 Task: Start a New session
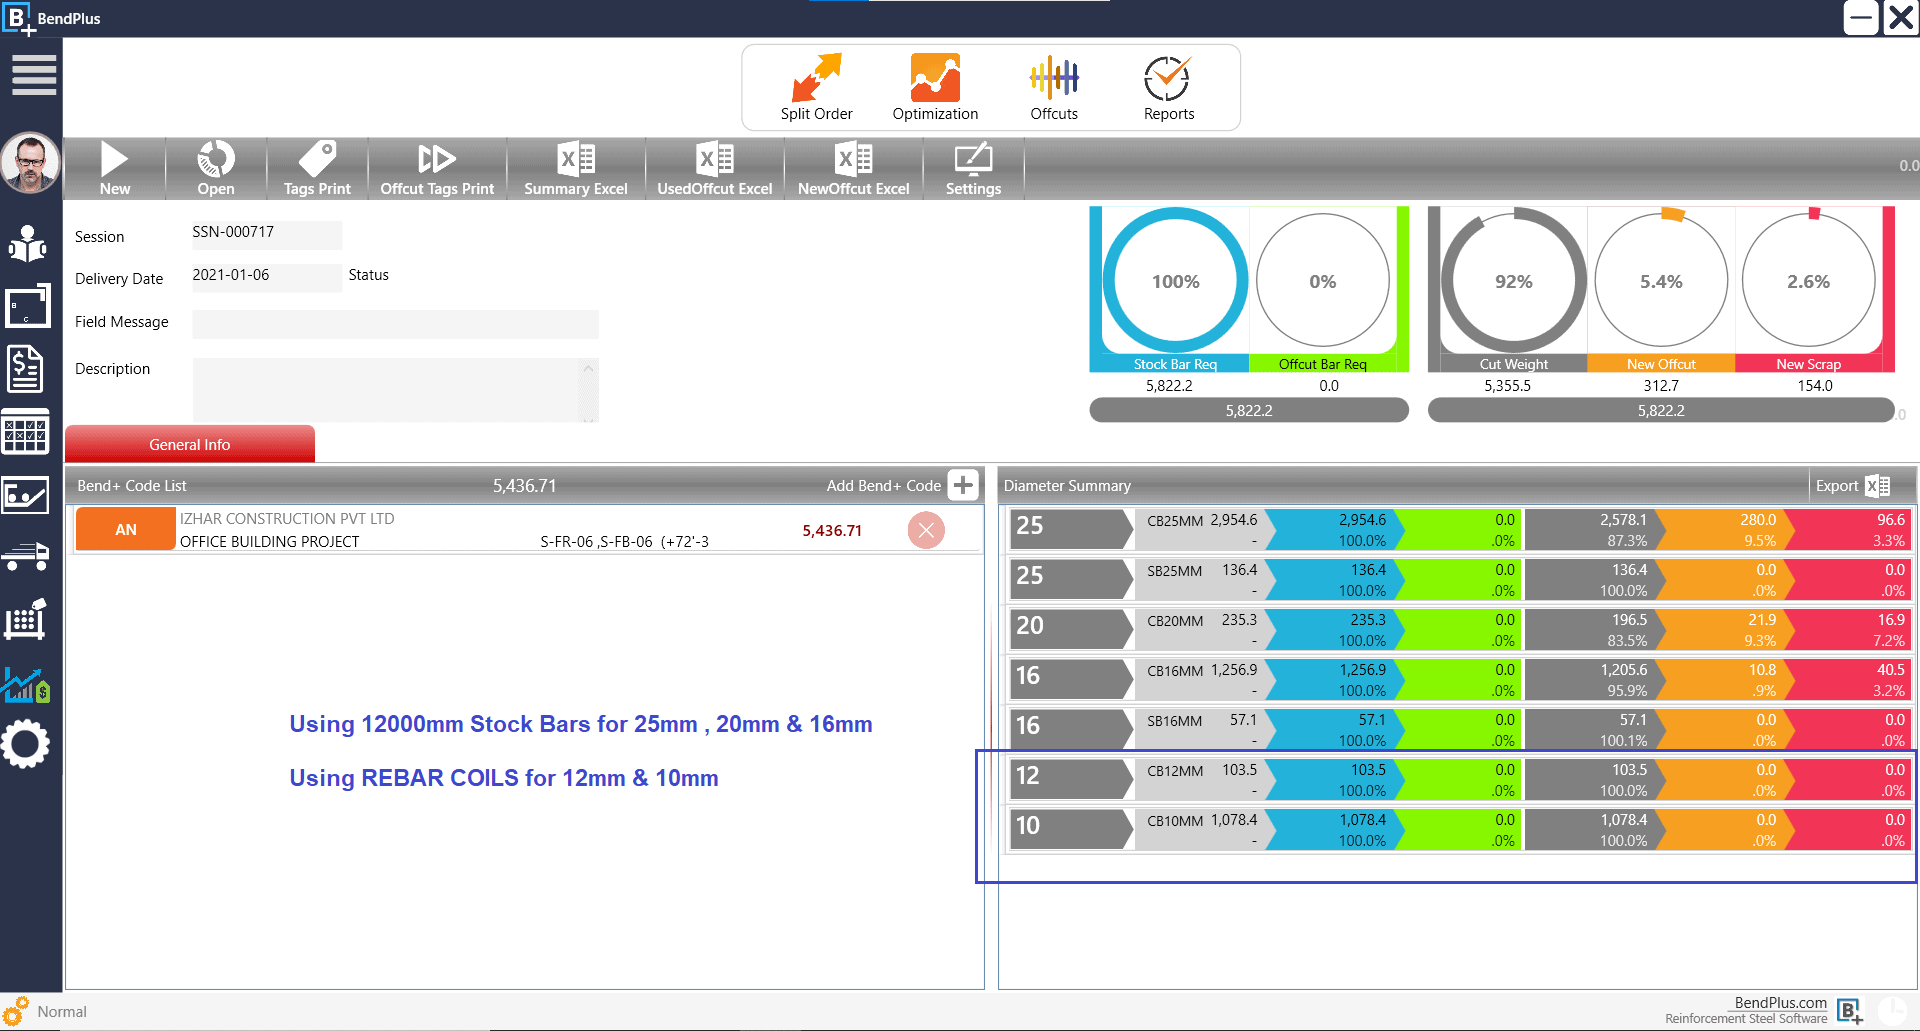tap(114, 168)
